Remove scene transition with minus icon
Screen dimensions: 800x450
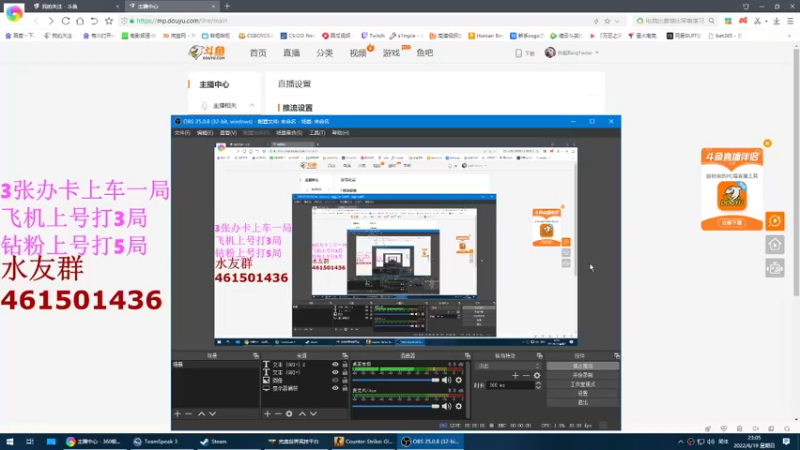pos(526,376)
